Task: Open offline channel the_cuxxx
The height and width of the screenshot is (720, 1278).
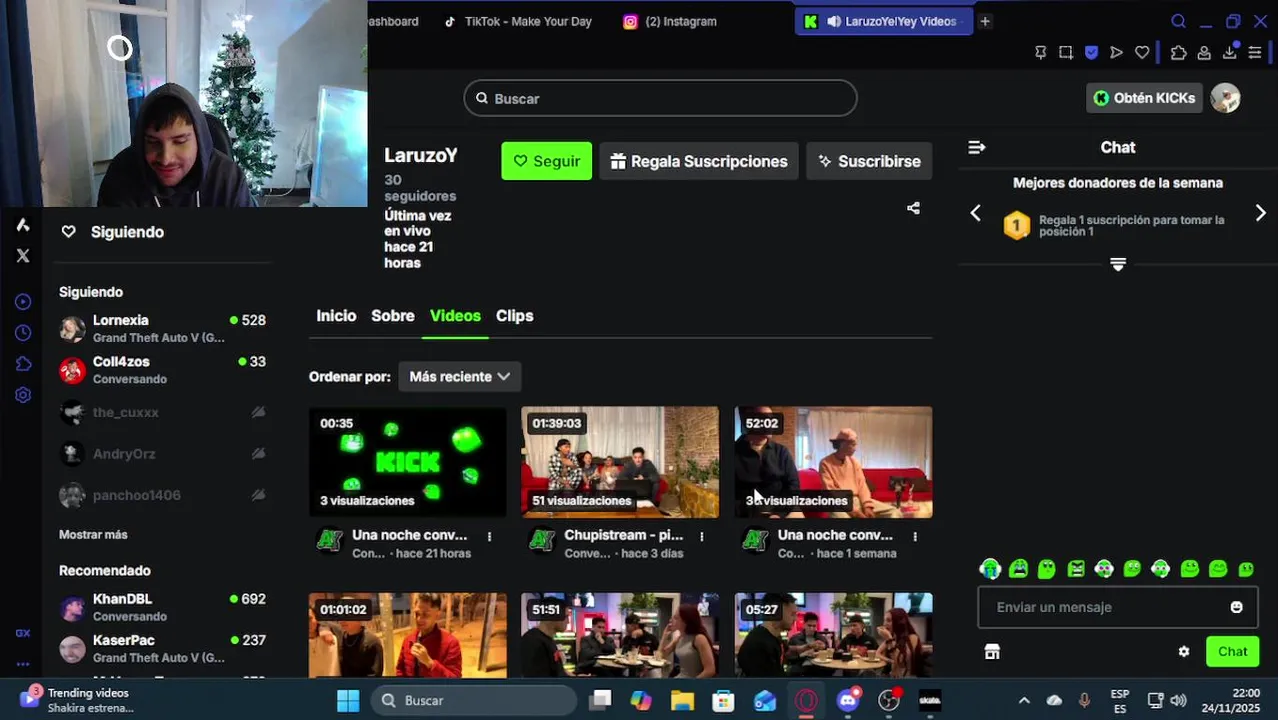Action: 162,412
